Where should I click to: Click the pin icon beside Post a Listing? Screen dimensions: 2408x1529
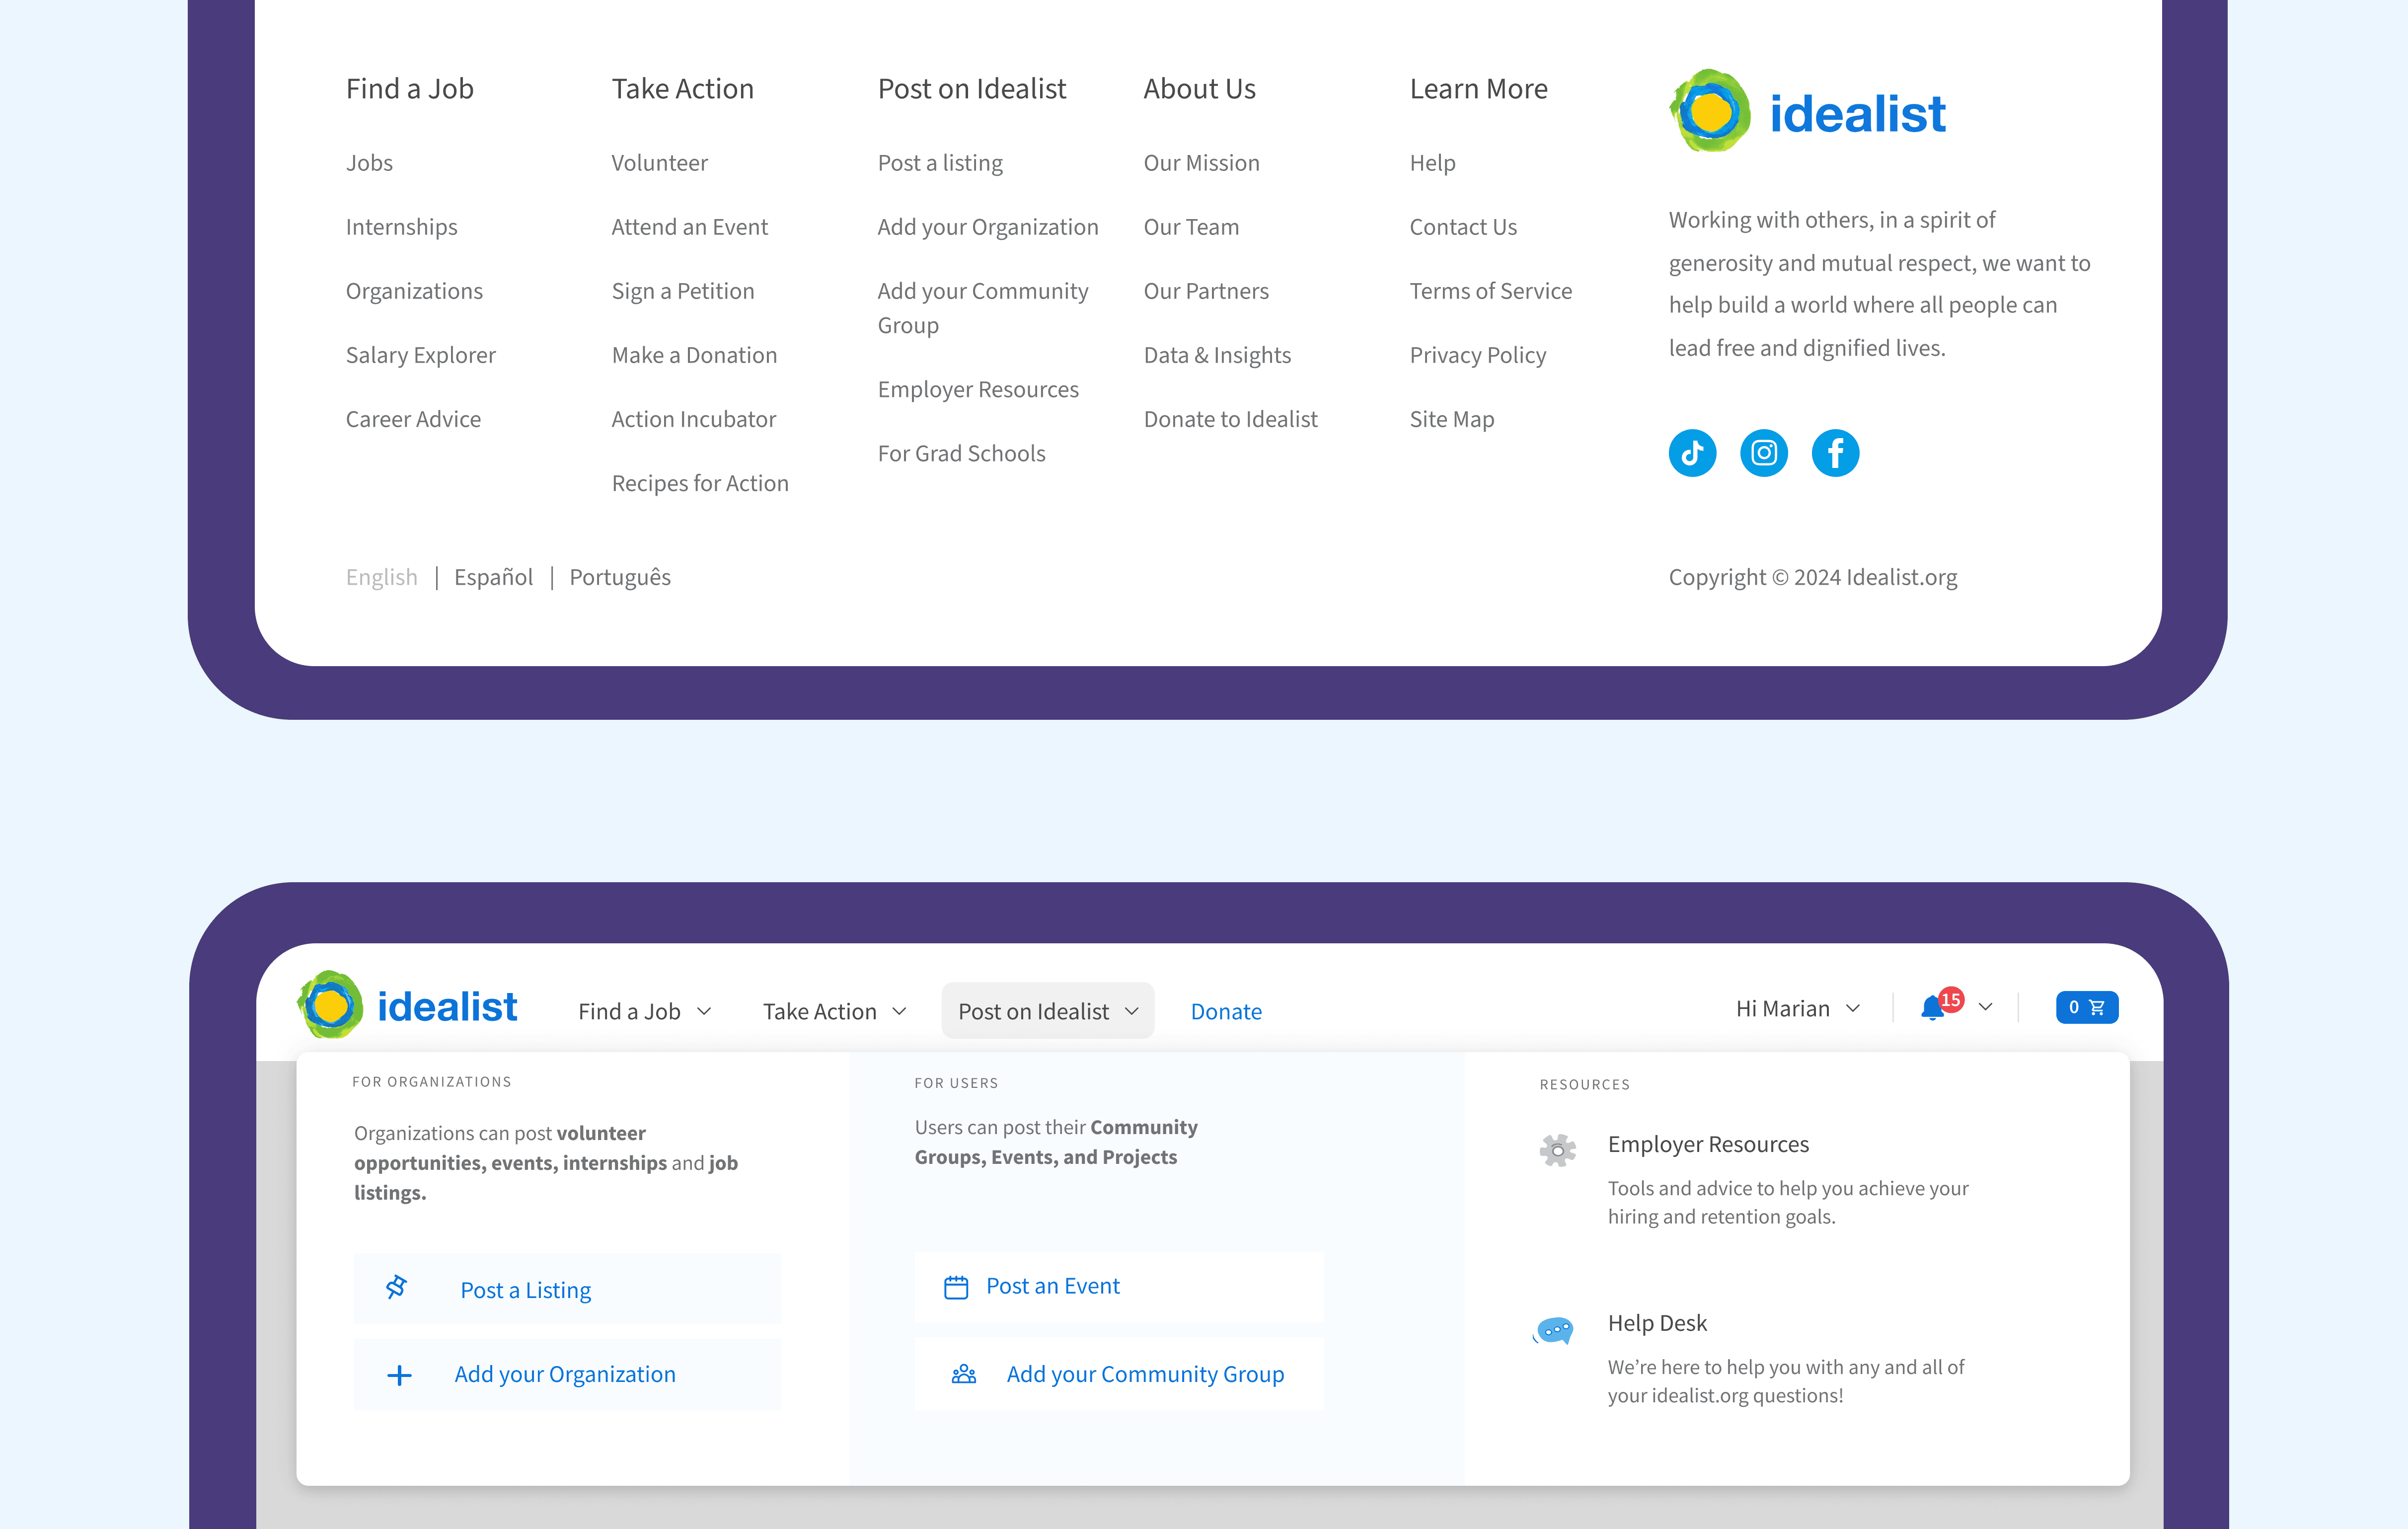(x=397, y=1287)
